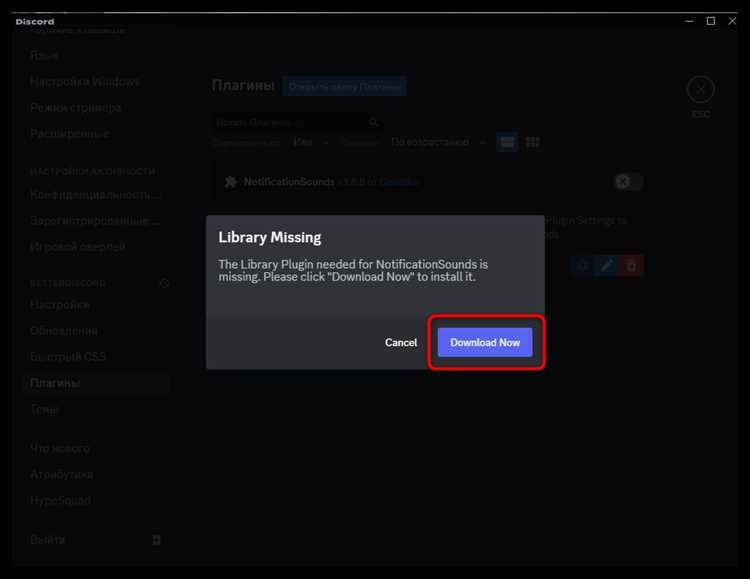Close settings with the round ESC X button

pos(700,89)
